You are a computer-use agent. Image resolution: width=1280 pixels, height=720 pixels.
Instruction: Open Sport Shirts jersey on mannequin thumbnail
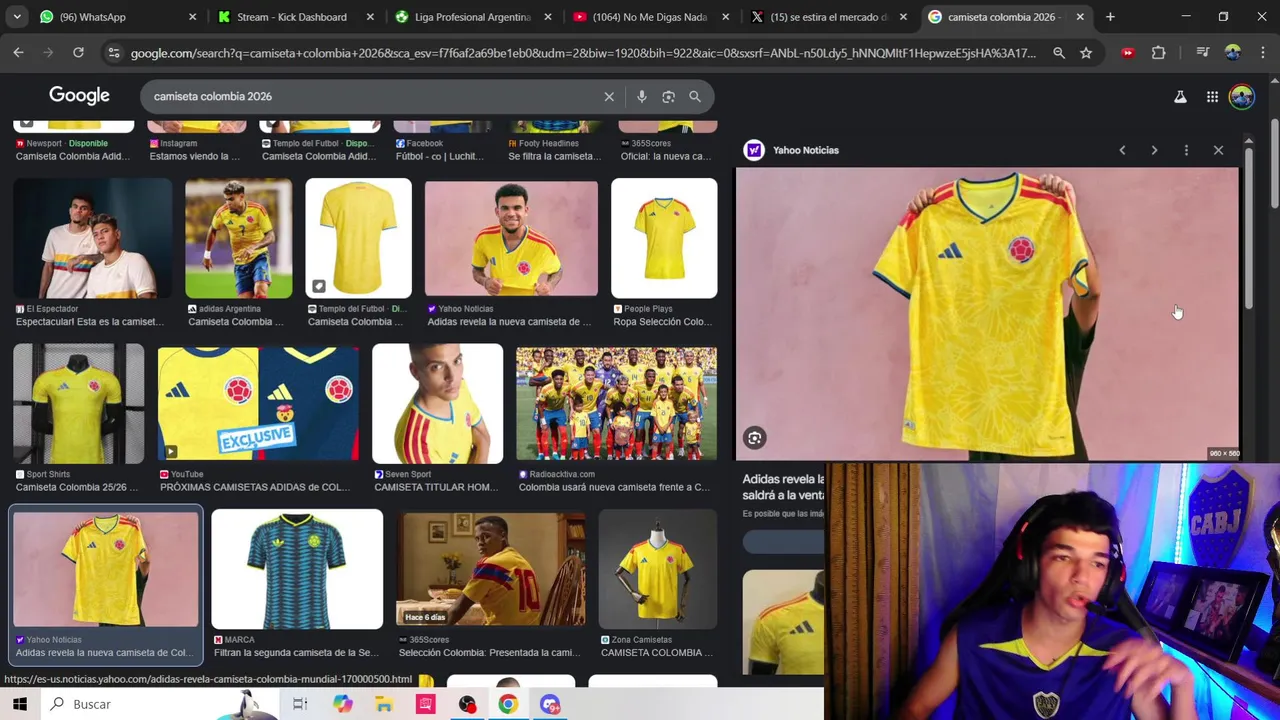[78, 404]
